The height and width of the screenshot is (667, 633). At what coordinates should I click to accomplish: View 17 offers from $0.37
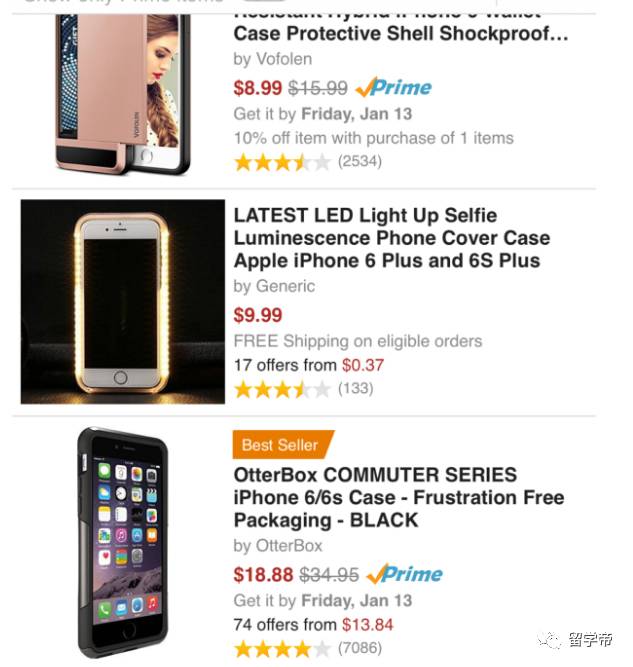click(x=309, y=365)
